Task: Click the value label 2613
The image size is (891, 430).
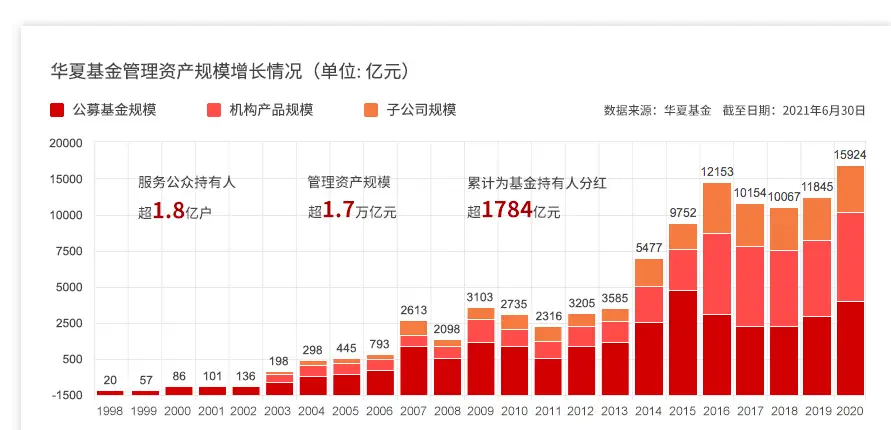Action: click(414, 310)
